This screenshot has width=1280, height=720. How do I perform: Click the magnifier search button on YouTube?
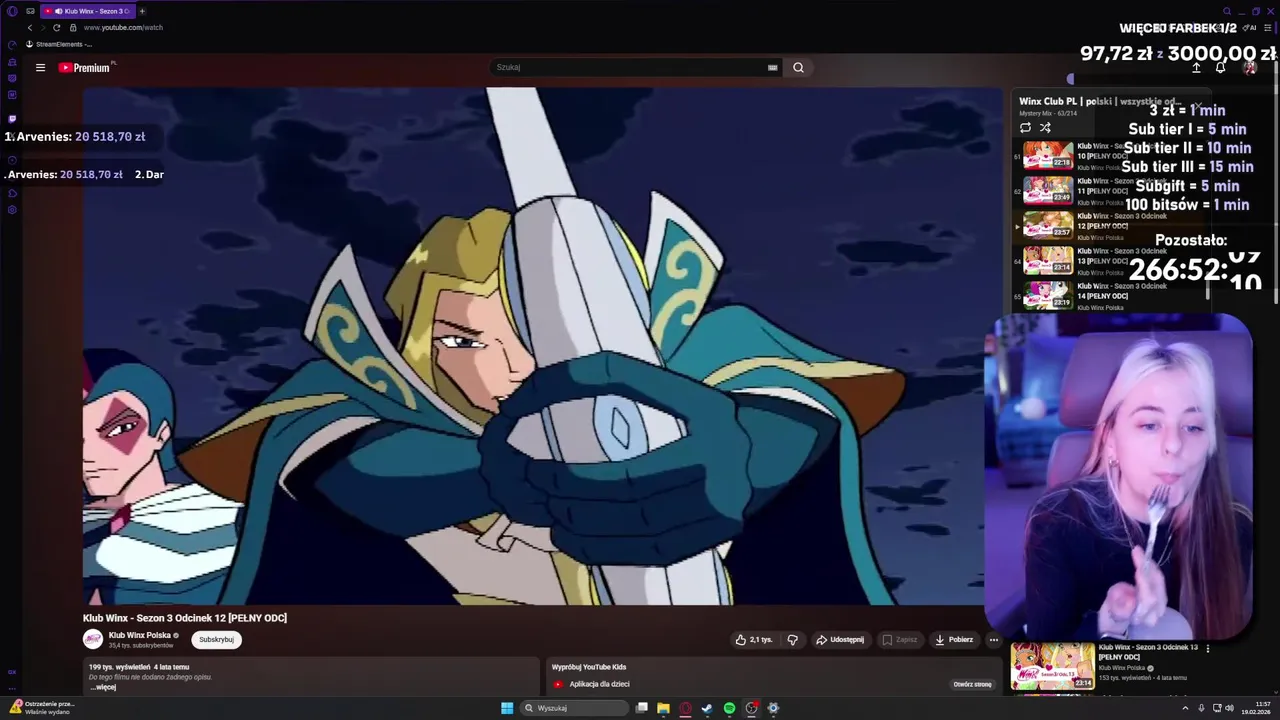(x=798, y=68)
